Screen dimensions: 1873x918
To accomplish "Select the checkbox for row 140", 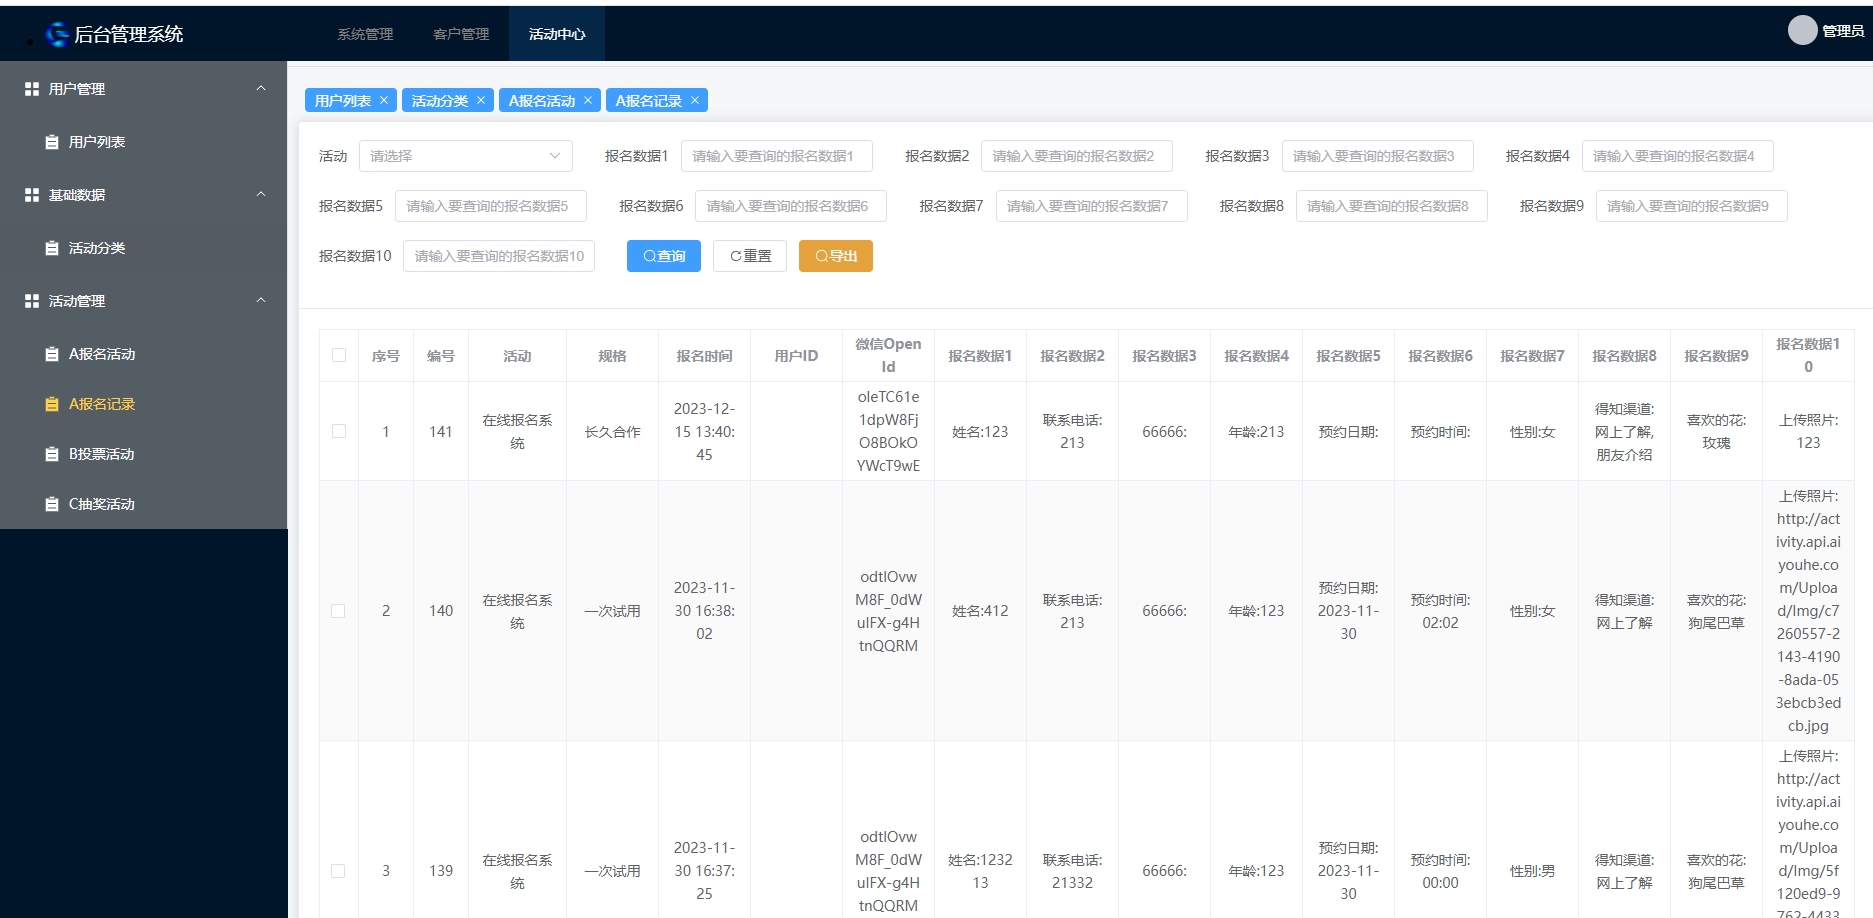I will click(x=339, y=611).
